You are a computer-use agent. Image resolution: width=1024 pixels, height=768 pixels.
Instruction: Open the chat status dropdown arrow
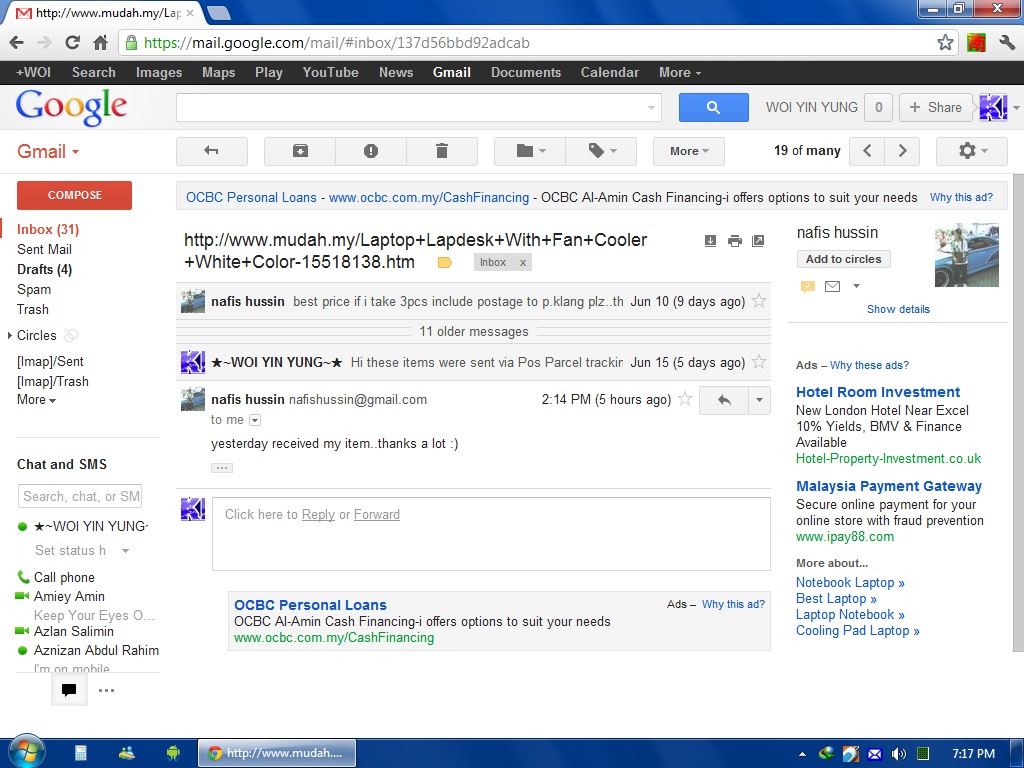click(x=125, y=551)
